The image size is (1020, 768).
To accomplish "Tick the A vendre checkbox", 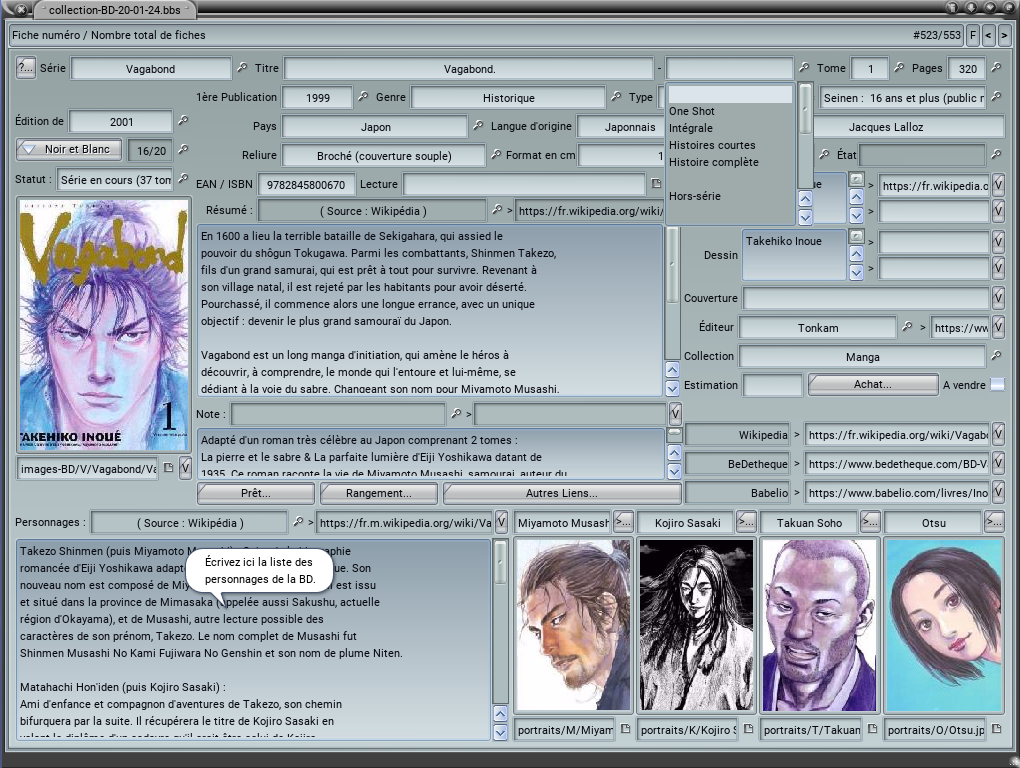I will coord(997,385).
